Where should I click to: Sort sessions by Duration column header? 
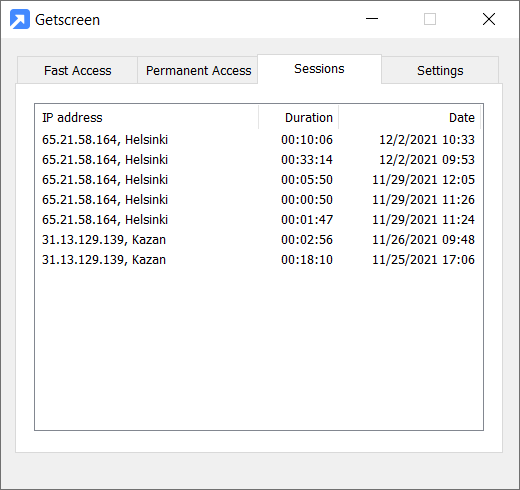299,117
